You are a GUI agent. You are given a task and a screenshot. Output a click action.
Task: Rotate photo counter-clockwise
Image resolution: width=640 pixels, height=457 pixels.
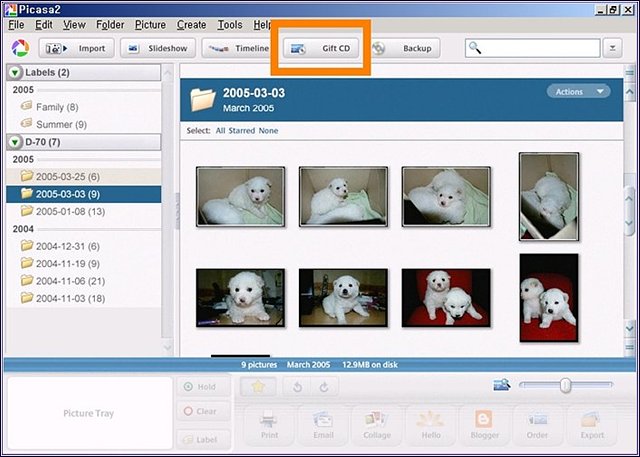pyautogui.click(x=298, y=387)
